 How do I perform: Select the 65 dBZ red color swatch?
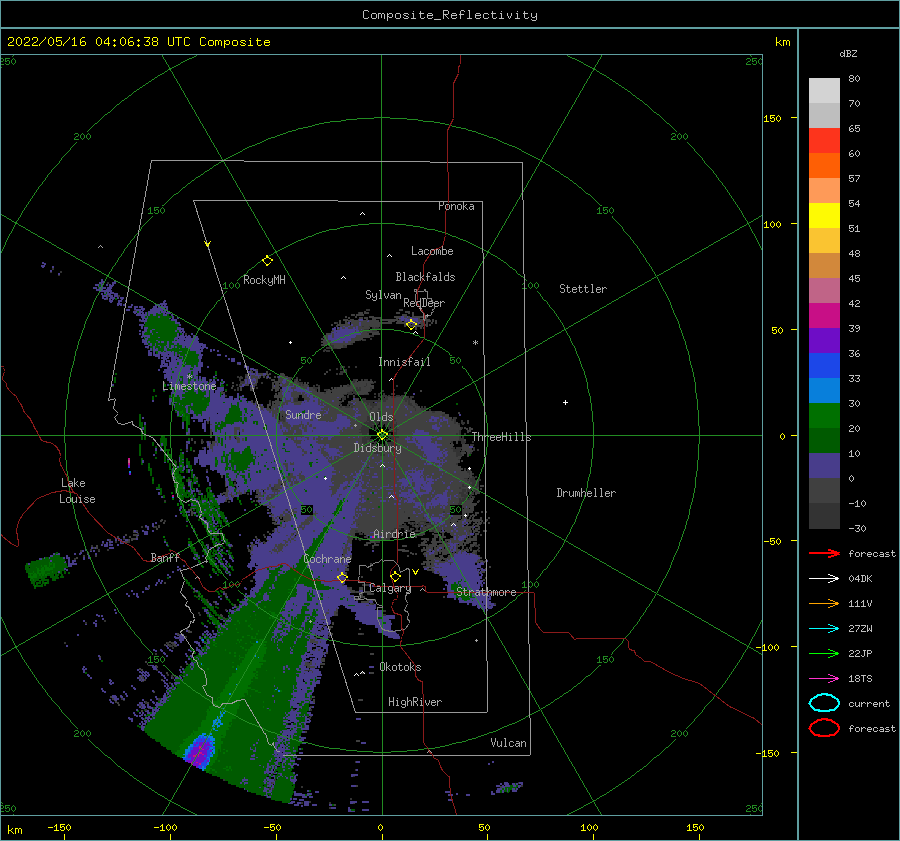click(x=824, y=141)
